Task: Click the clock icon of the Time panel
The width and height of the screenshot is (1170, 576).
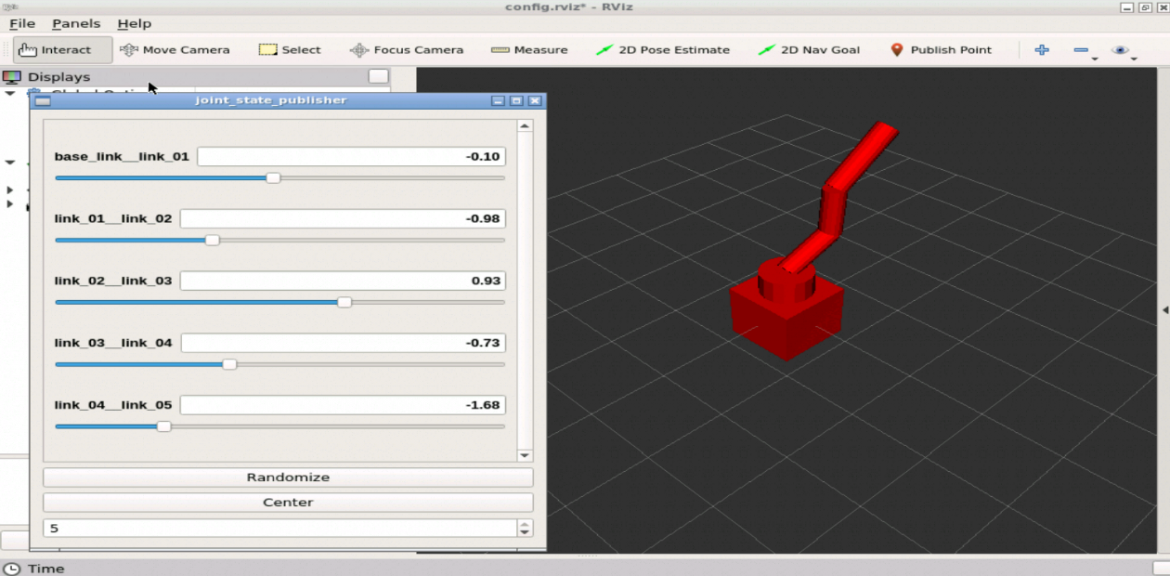Action: coord(11,569)
